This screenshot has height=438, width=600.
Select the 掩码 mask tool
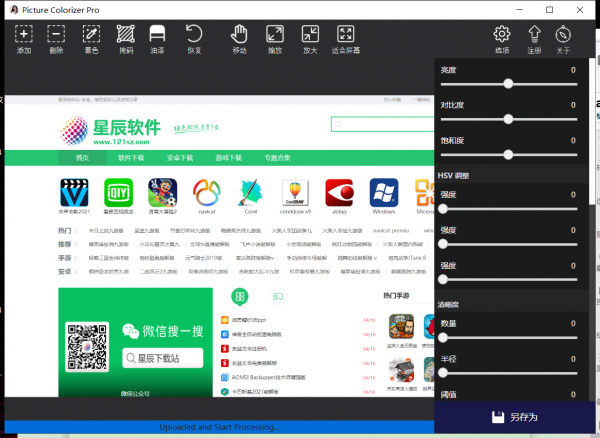[126, 34]
